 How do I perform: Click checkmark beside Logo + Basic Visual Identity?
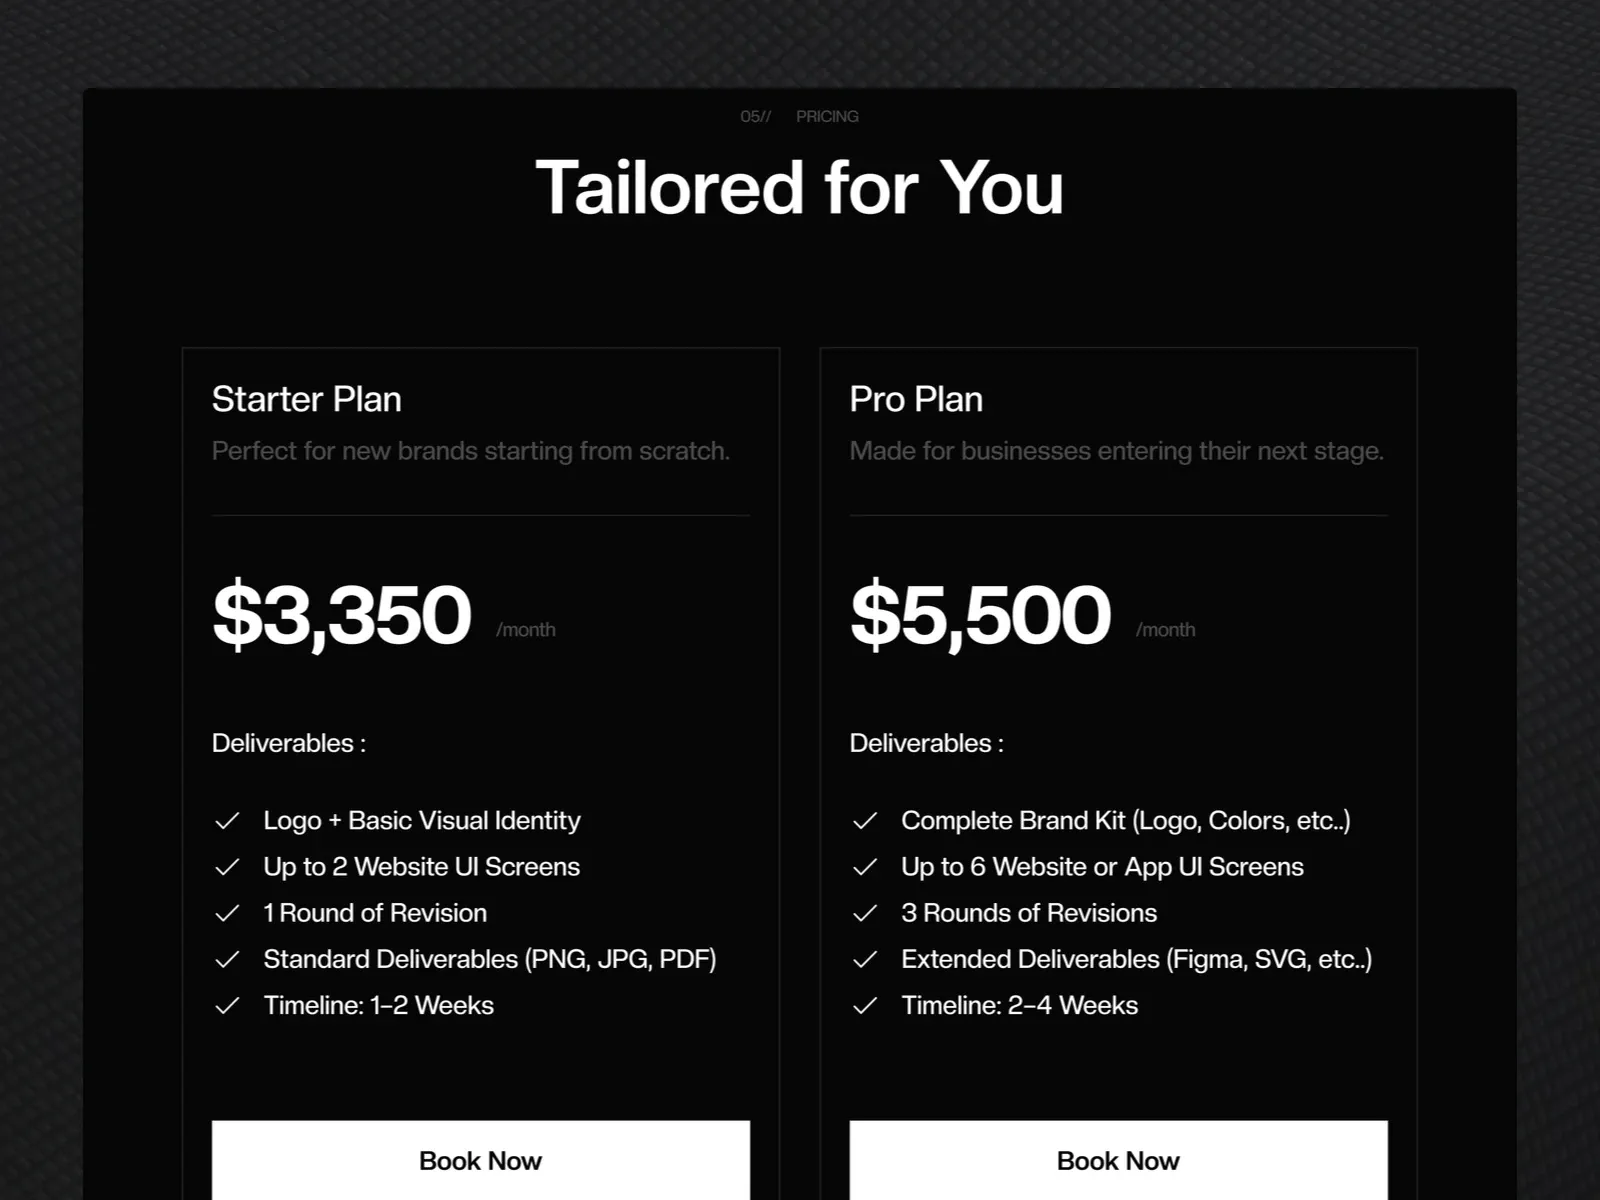point(227,821)
